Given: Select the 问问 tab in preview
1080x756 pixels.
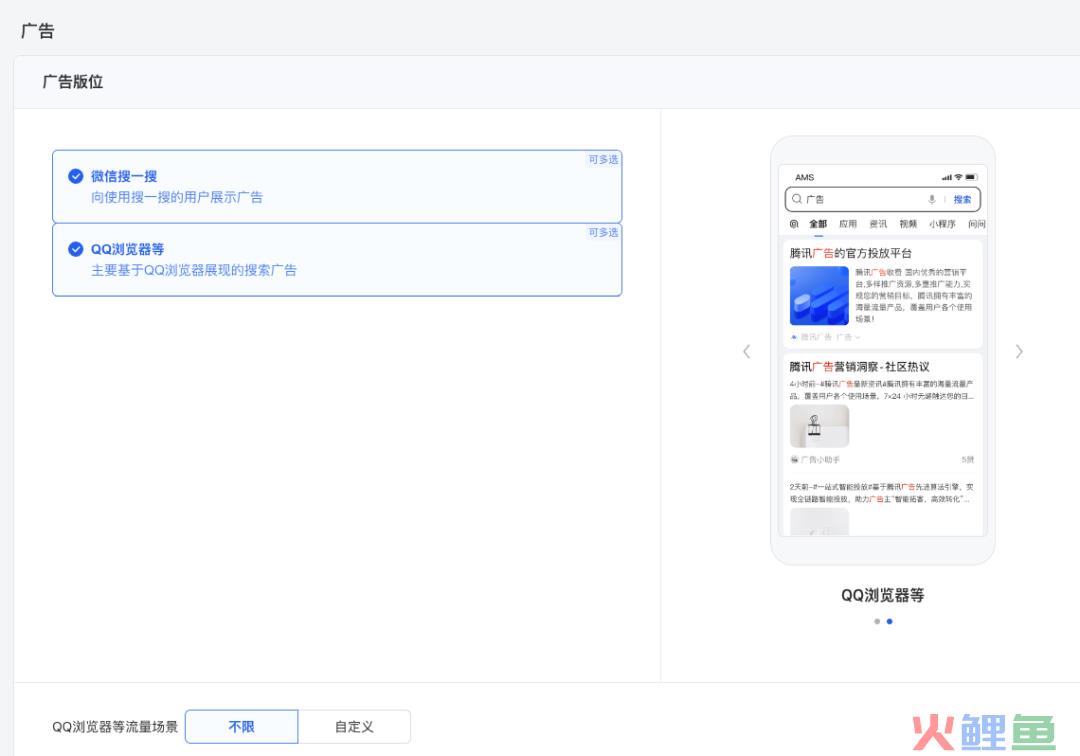Looking at the screenshot, I should 977,224.
